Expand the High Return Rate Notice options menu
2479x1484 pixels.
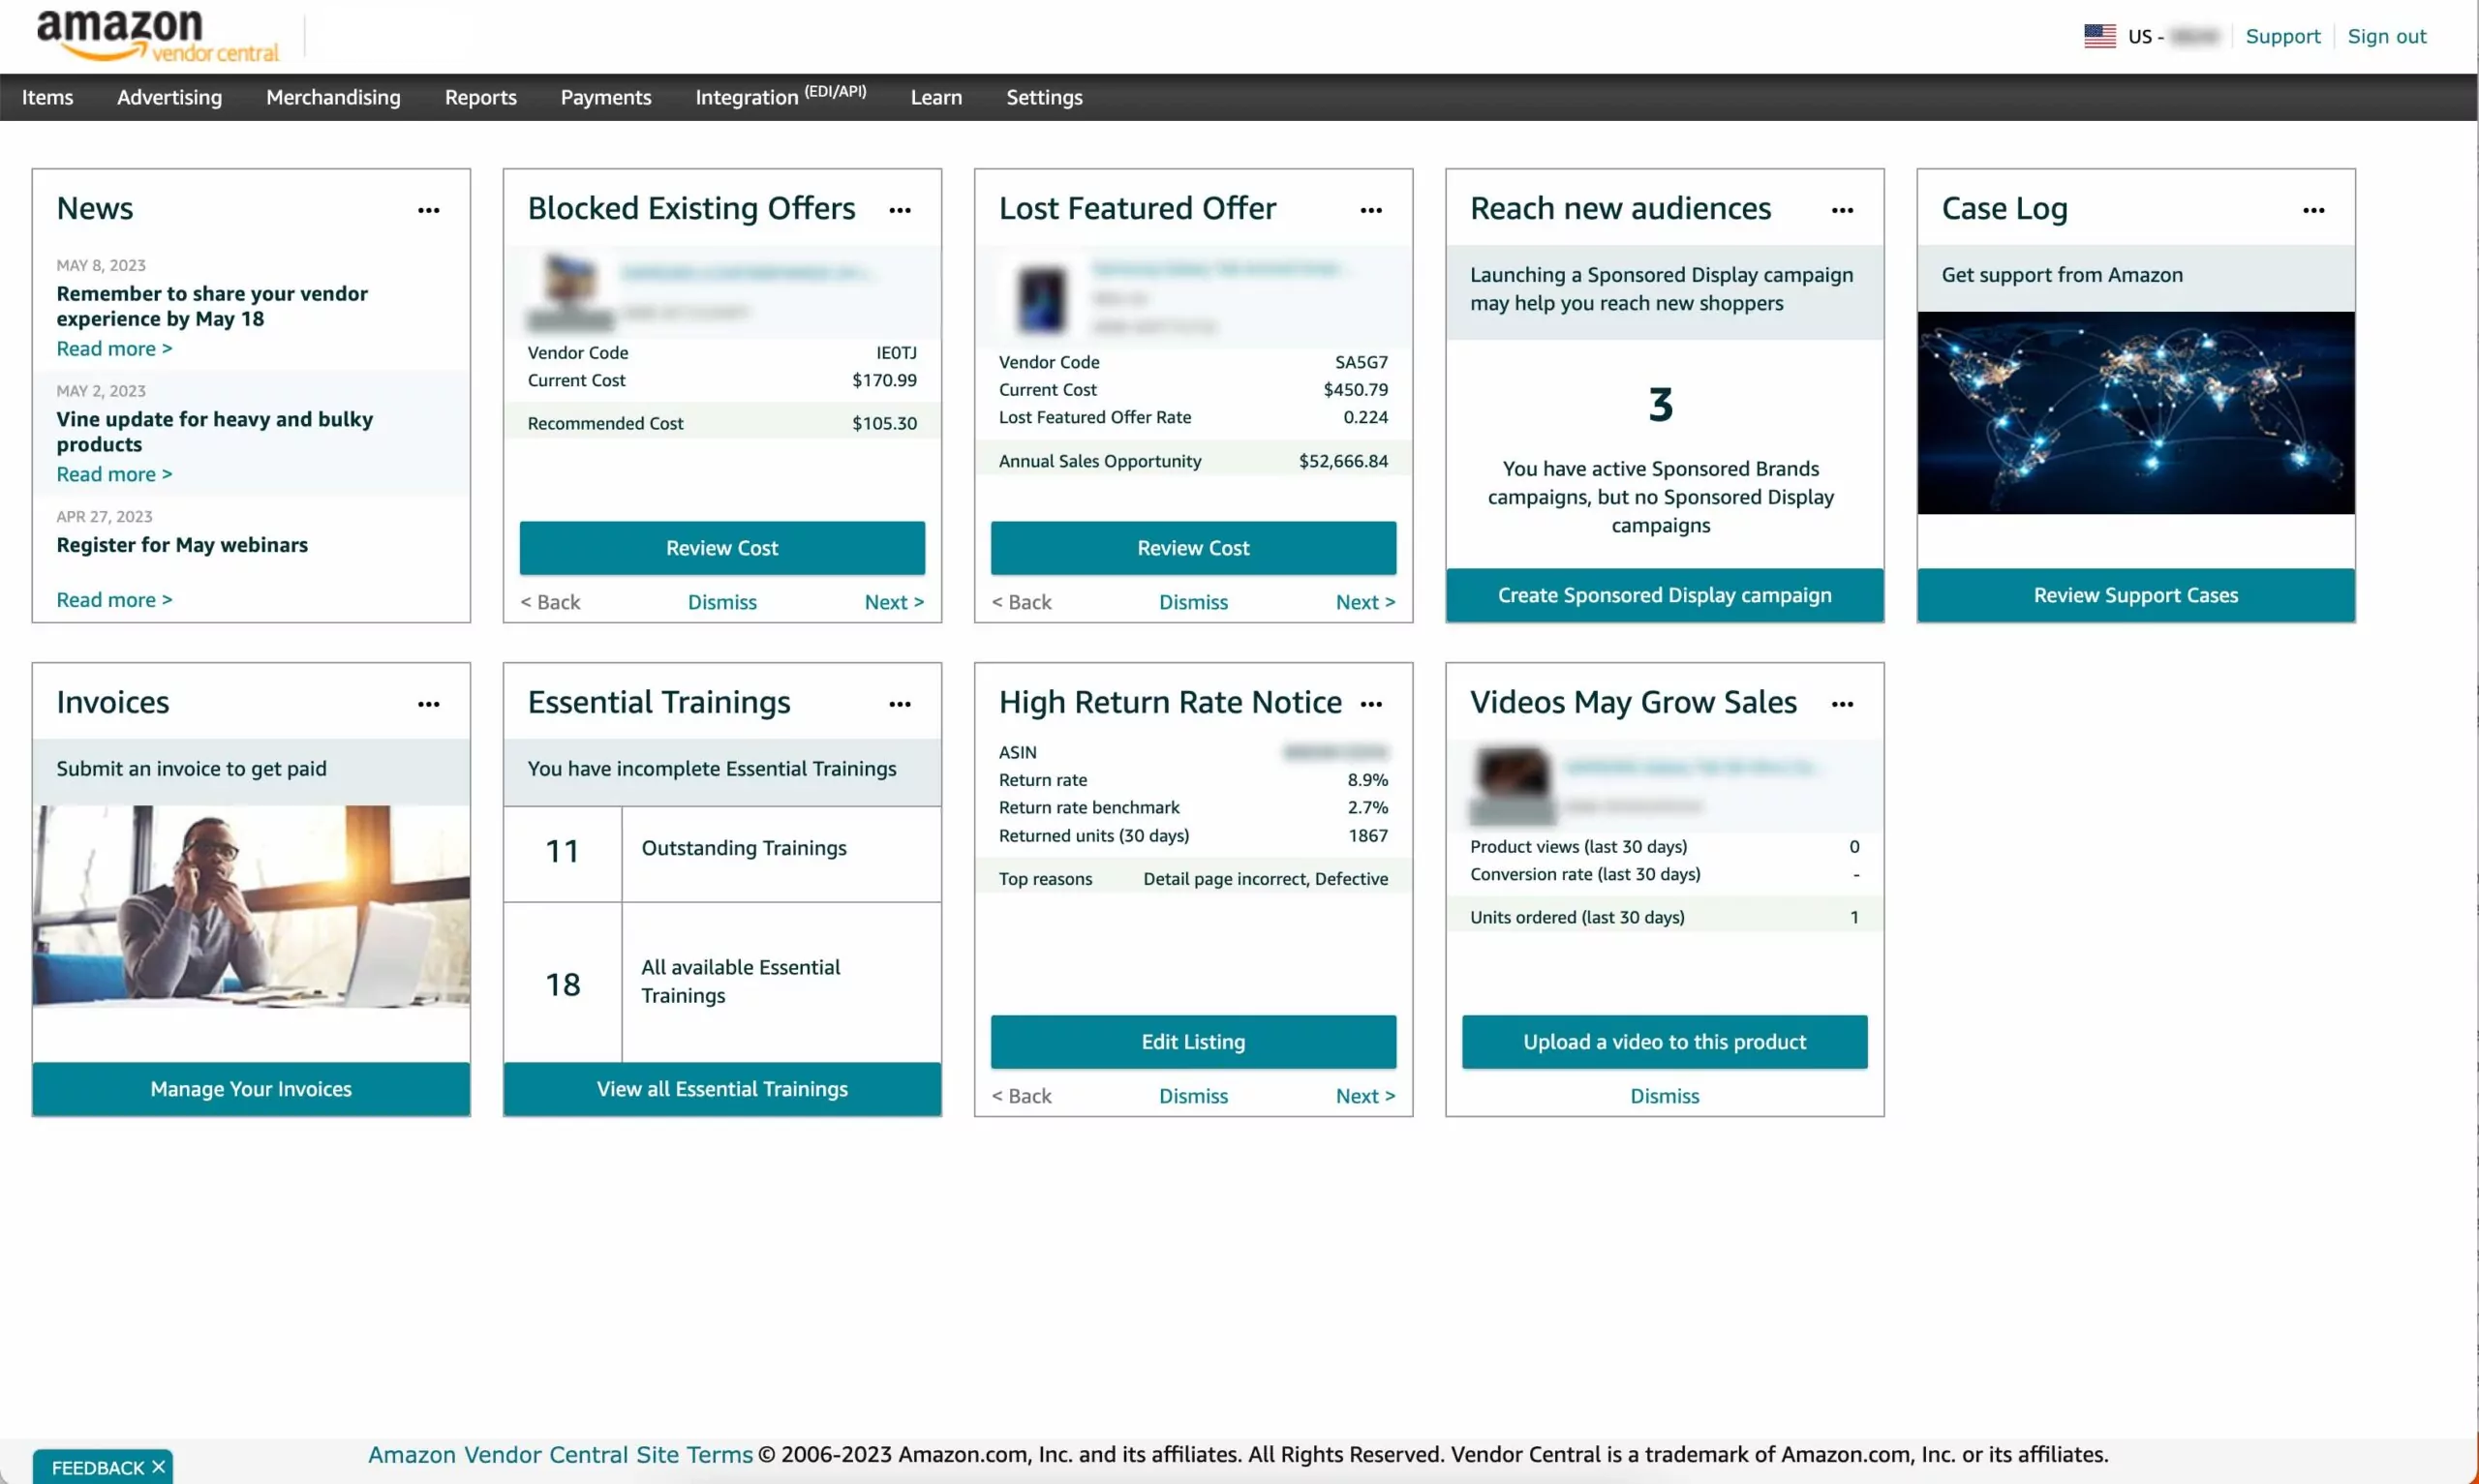(1371, 703)
